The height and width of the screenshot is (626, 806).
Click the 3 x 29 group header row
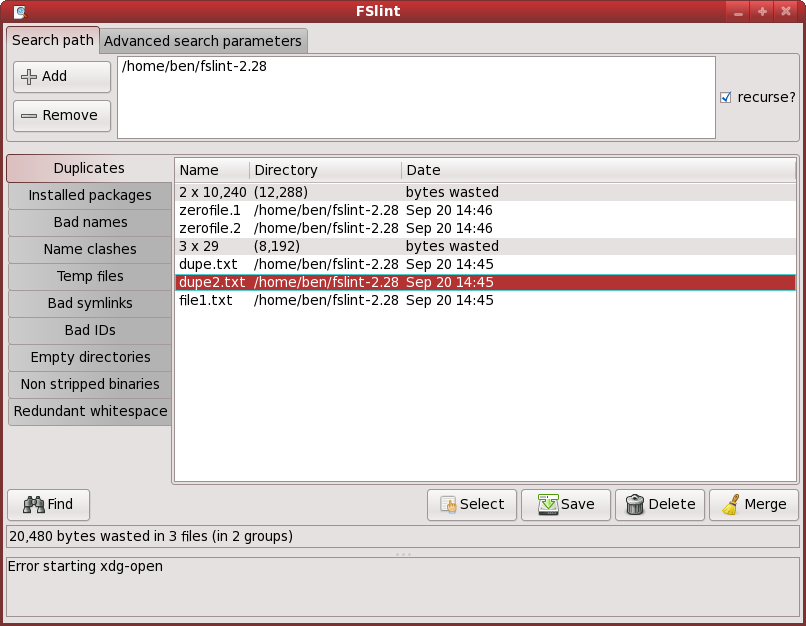click(485, 246)
